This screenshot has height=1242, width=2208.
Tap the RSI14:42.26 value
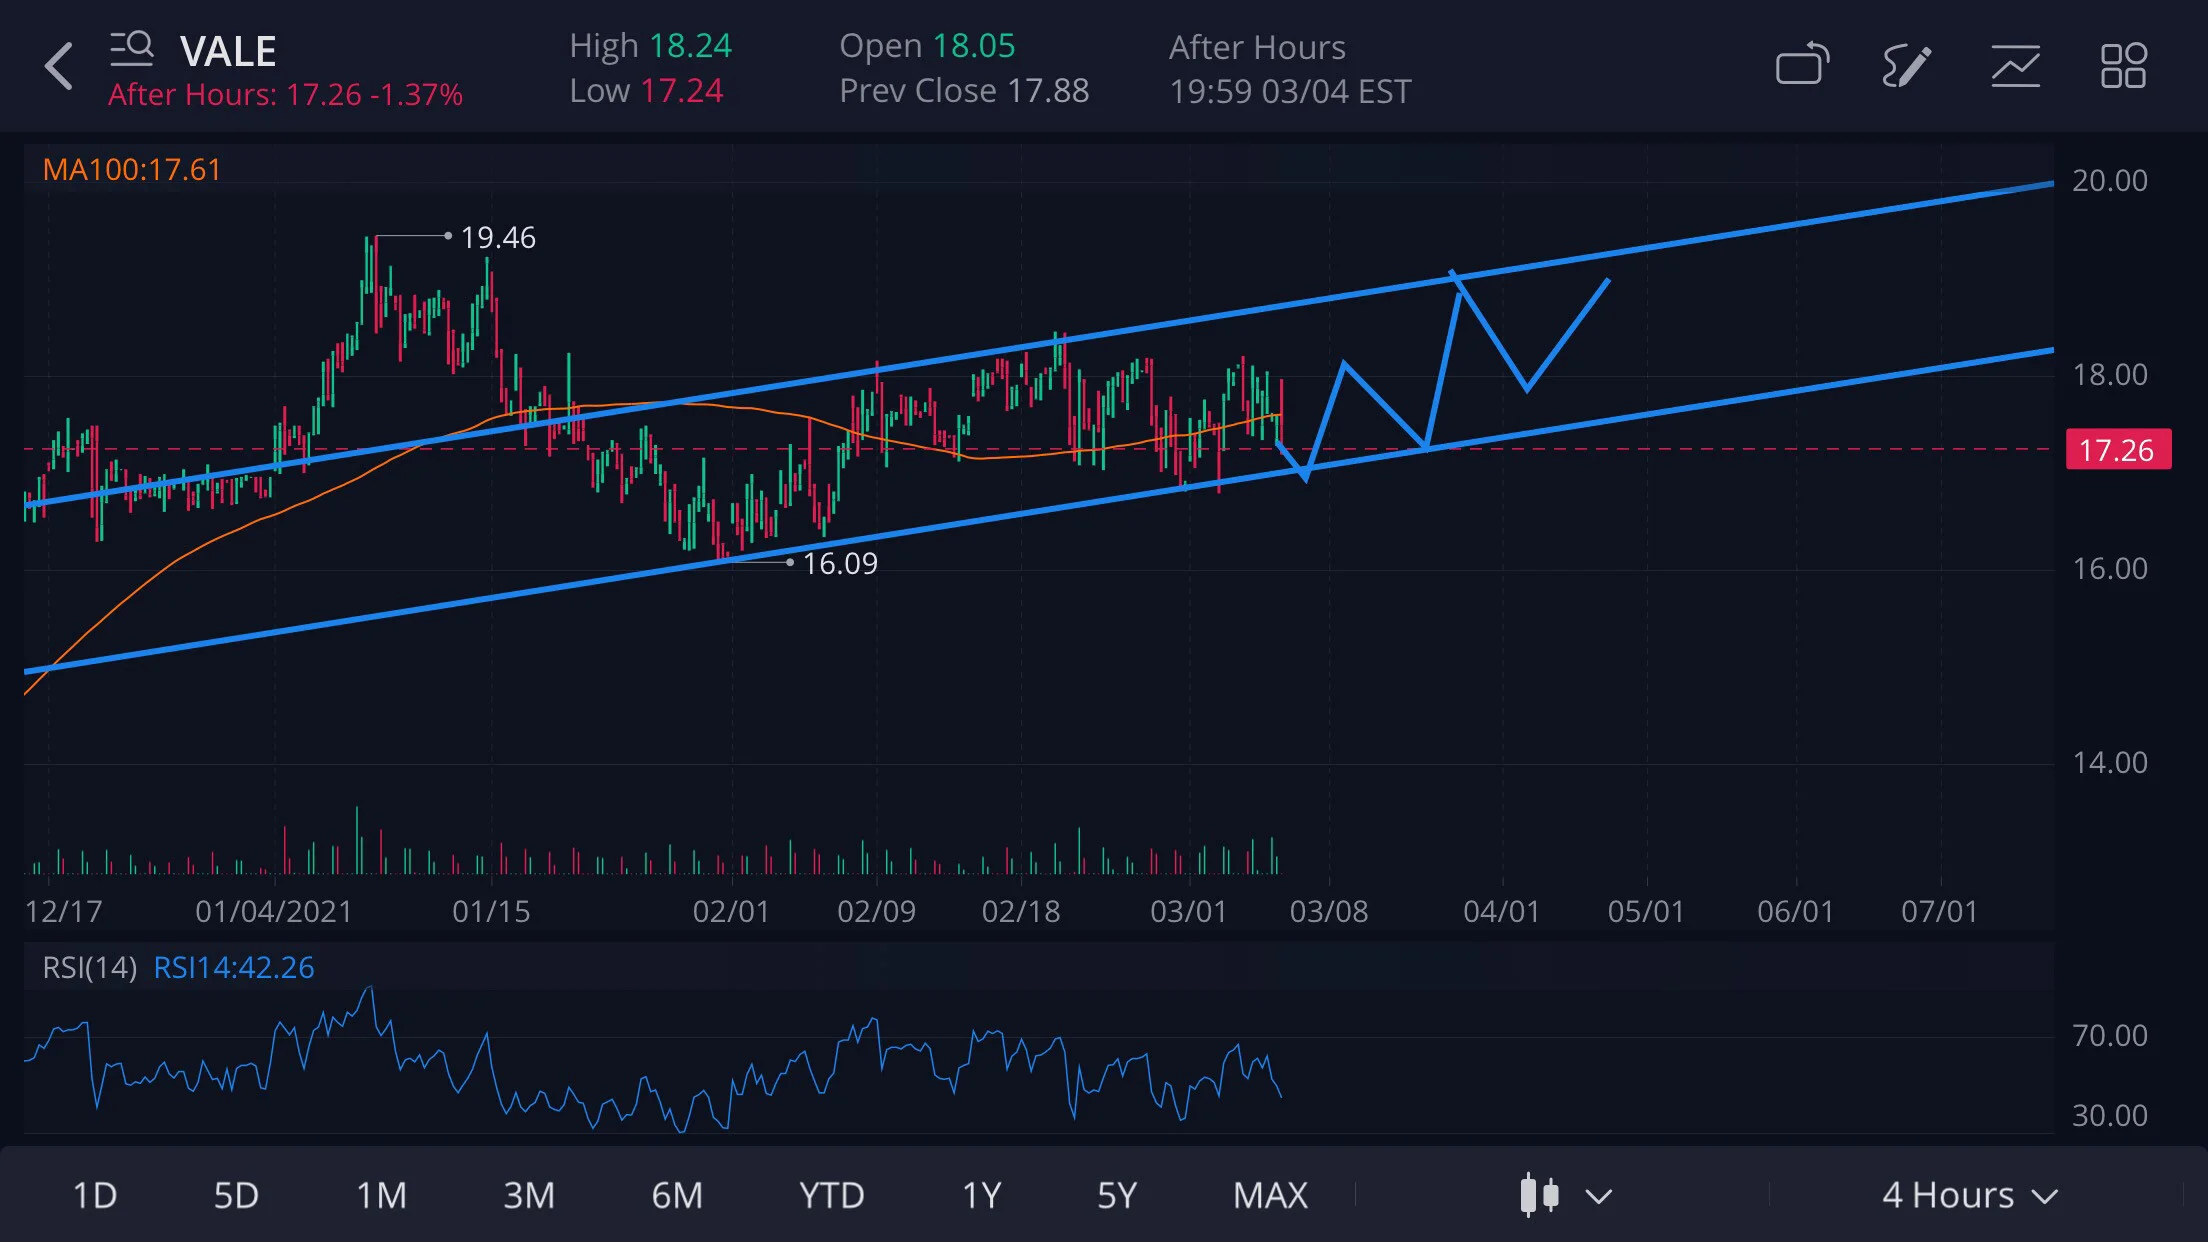point(234,967)
